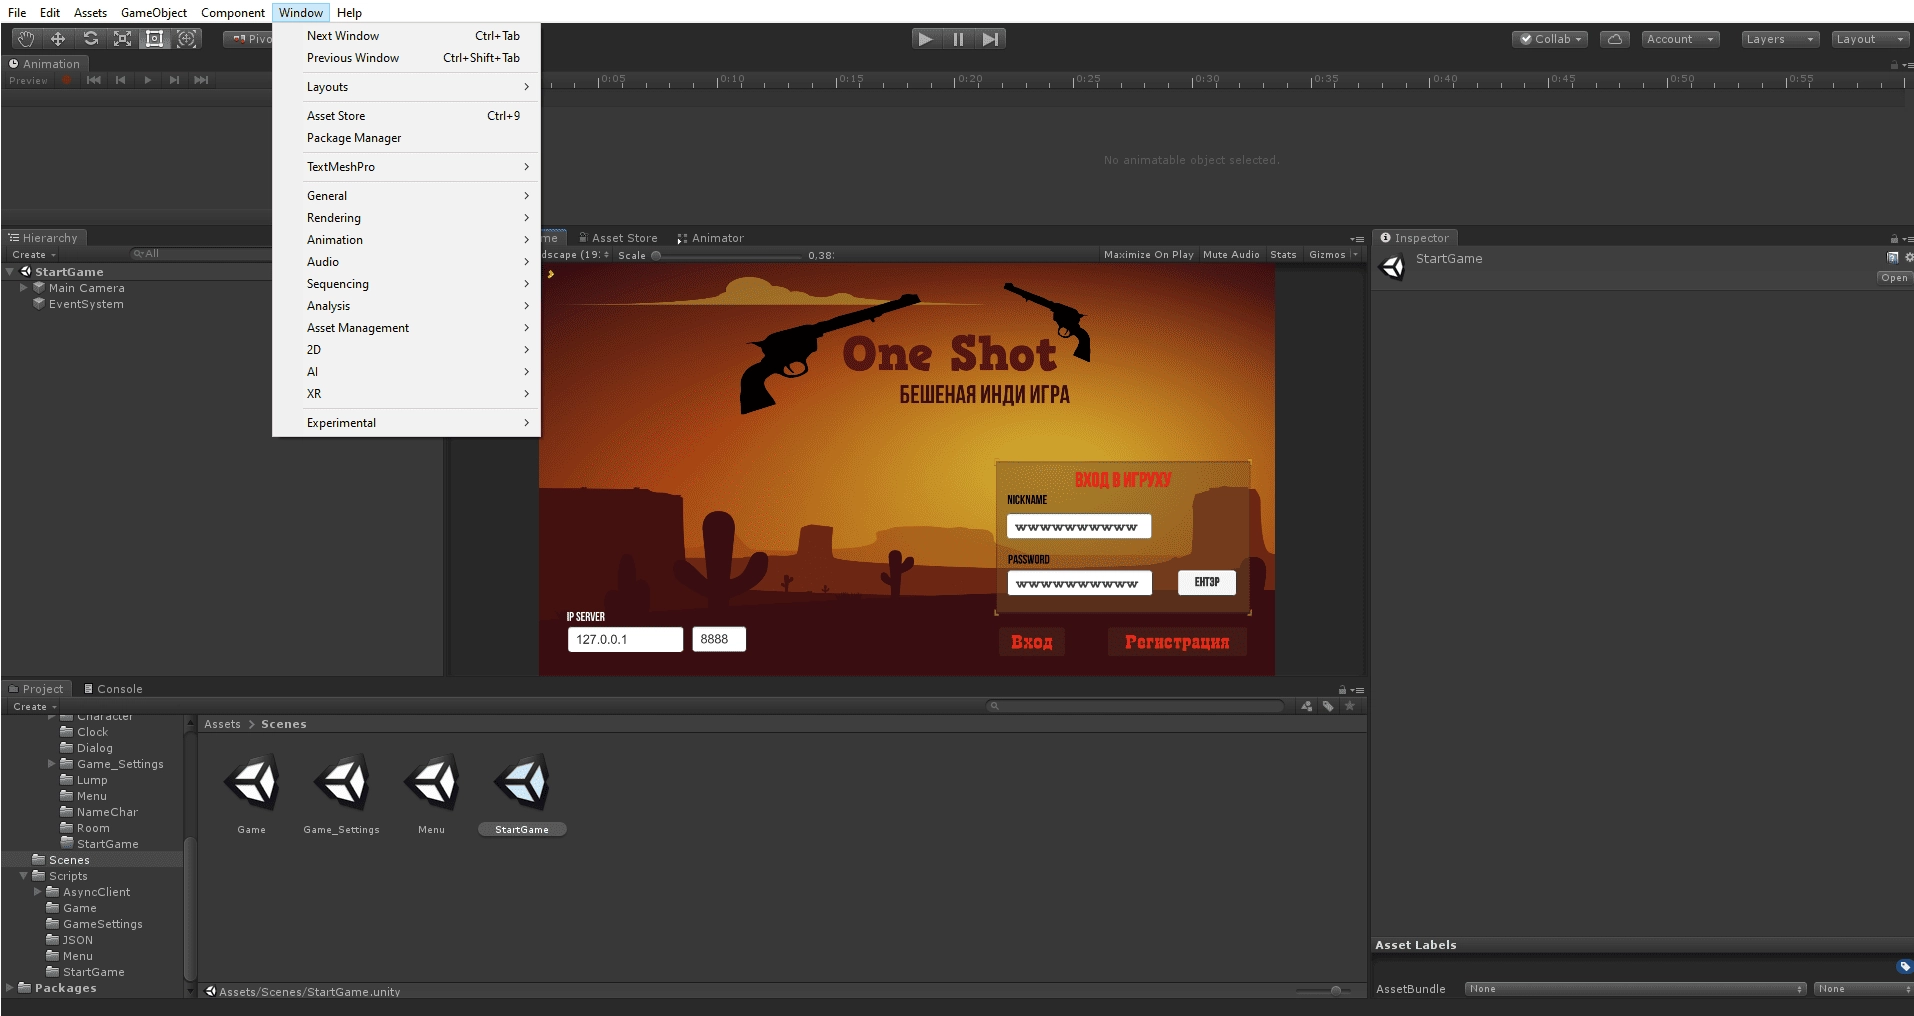Image resolution: width=1914 pixels, height=1016 pixels.
Task: Click the Step frame button
Action: click(990, 39)
